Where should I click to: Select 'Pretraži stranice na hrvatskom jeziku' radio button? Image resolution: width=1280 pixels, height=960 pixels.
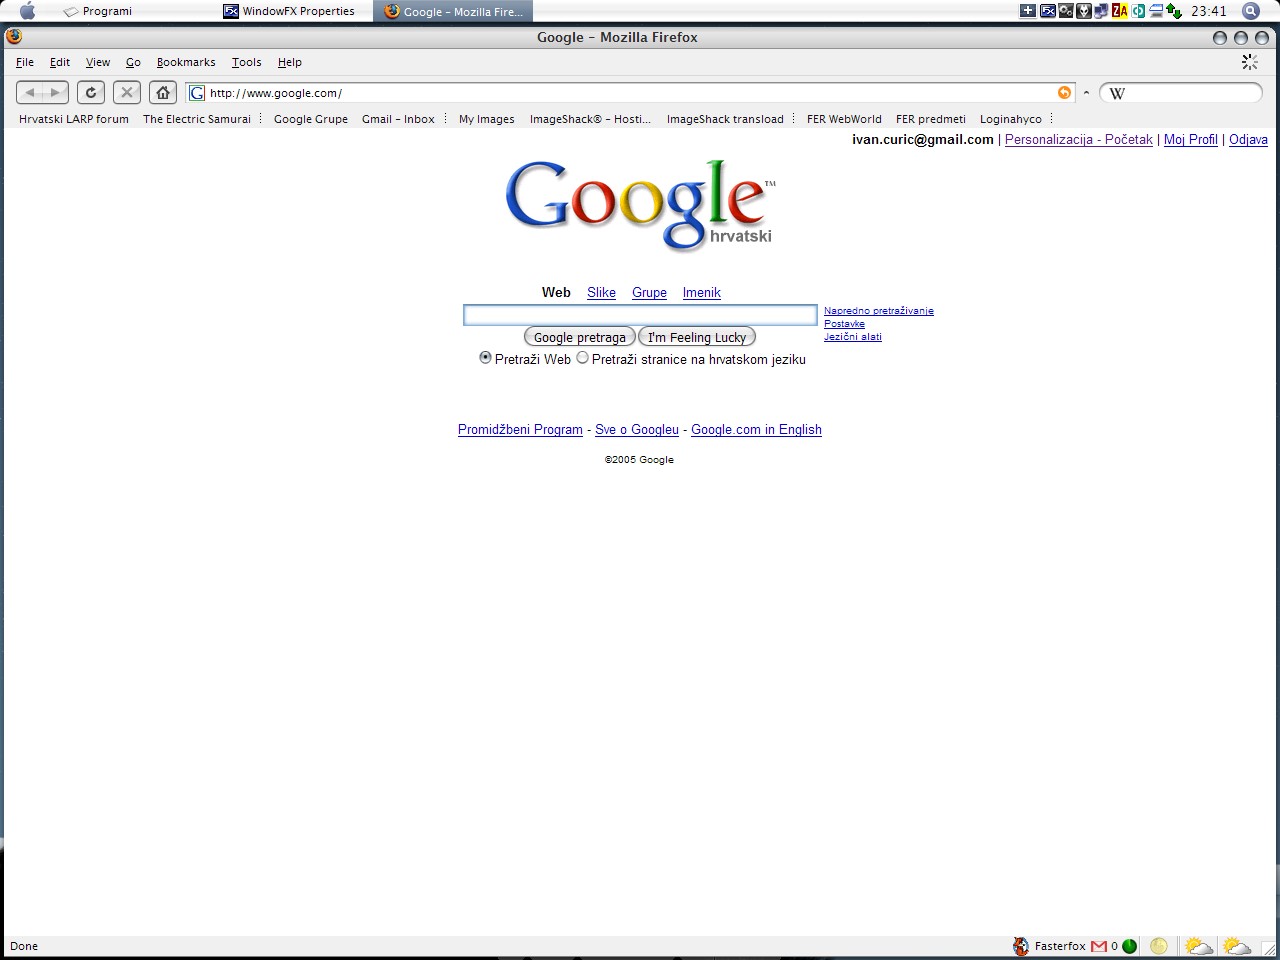click(583, 358)
